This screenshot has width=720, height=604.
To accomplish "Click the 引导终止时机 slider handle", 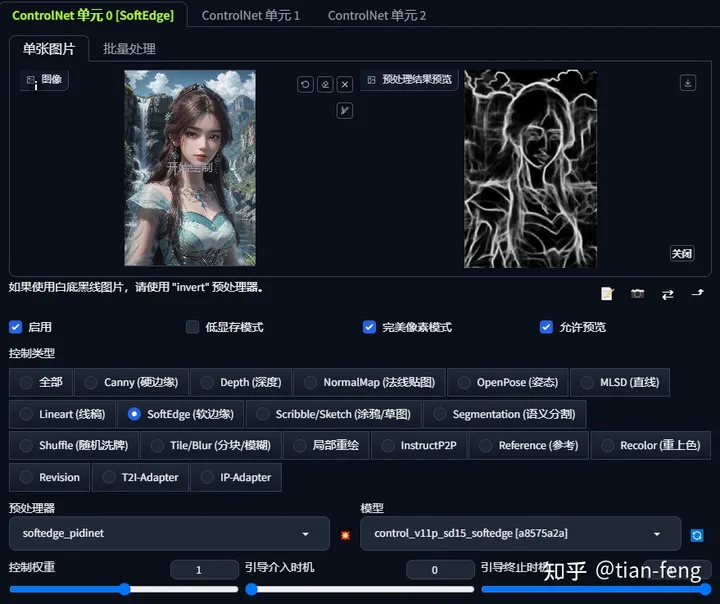I will [x=705, y=589].
